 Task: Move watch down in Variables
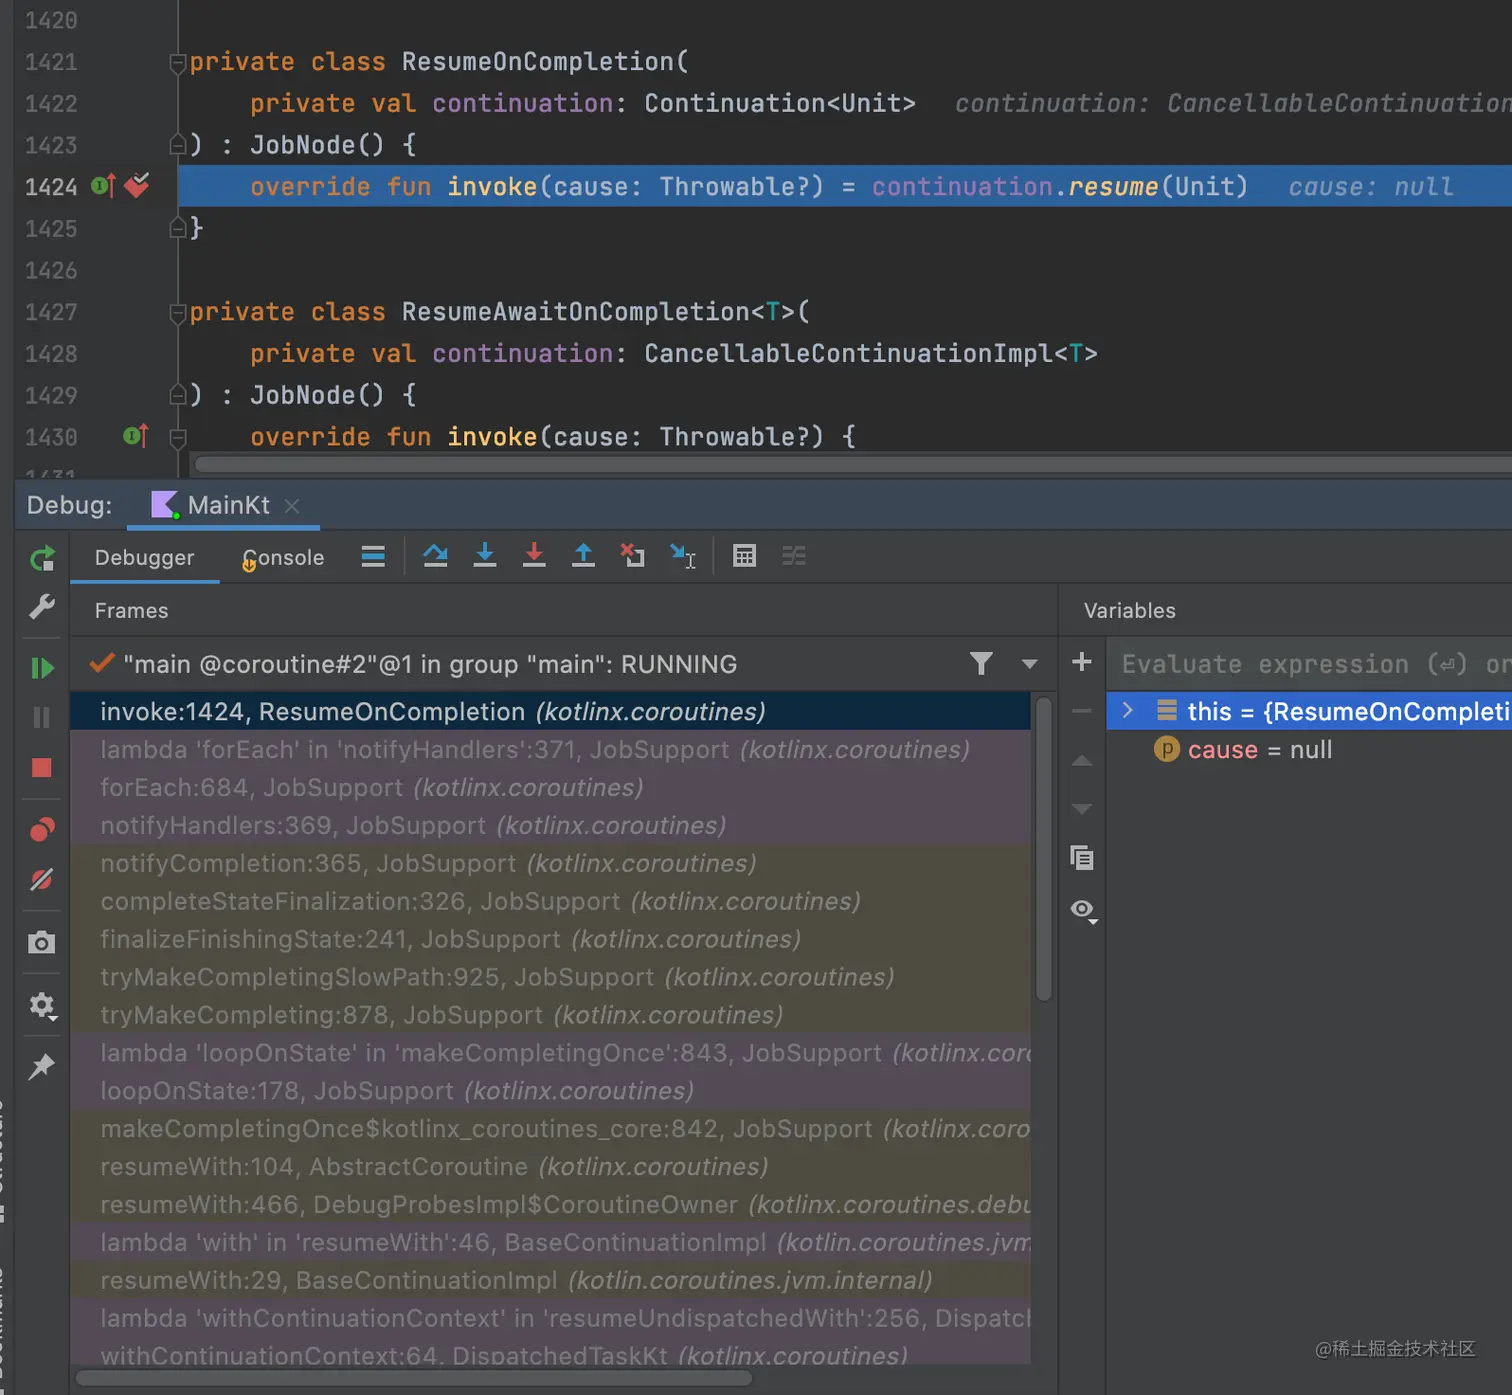click(x=1082, y=809)
